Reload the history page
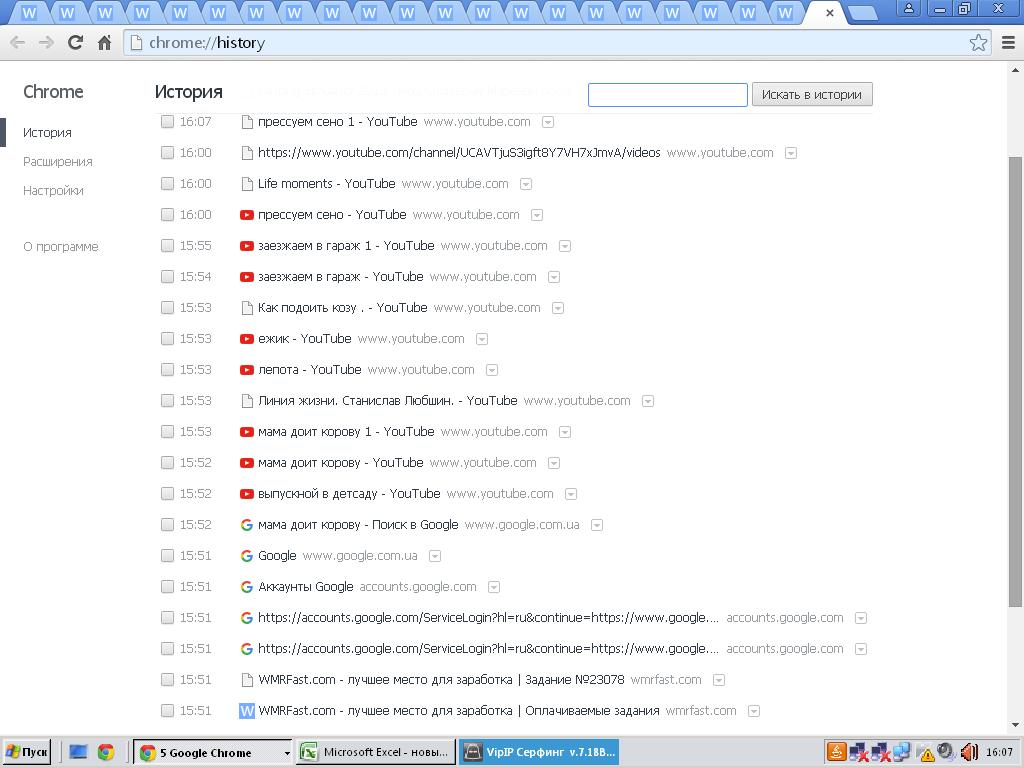 75,43
